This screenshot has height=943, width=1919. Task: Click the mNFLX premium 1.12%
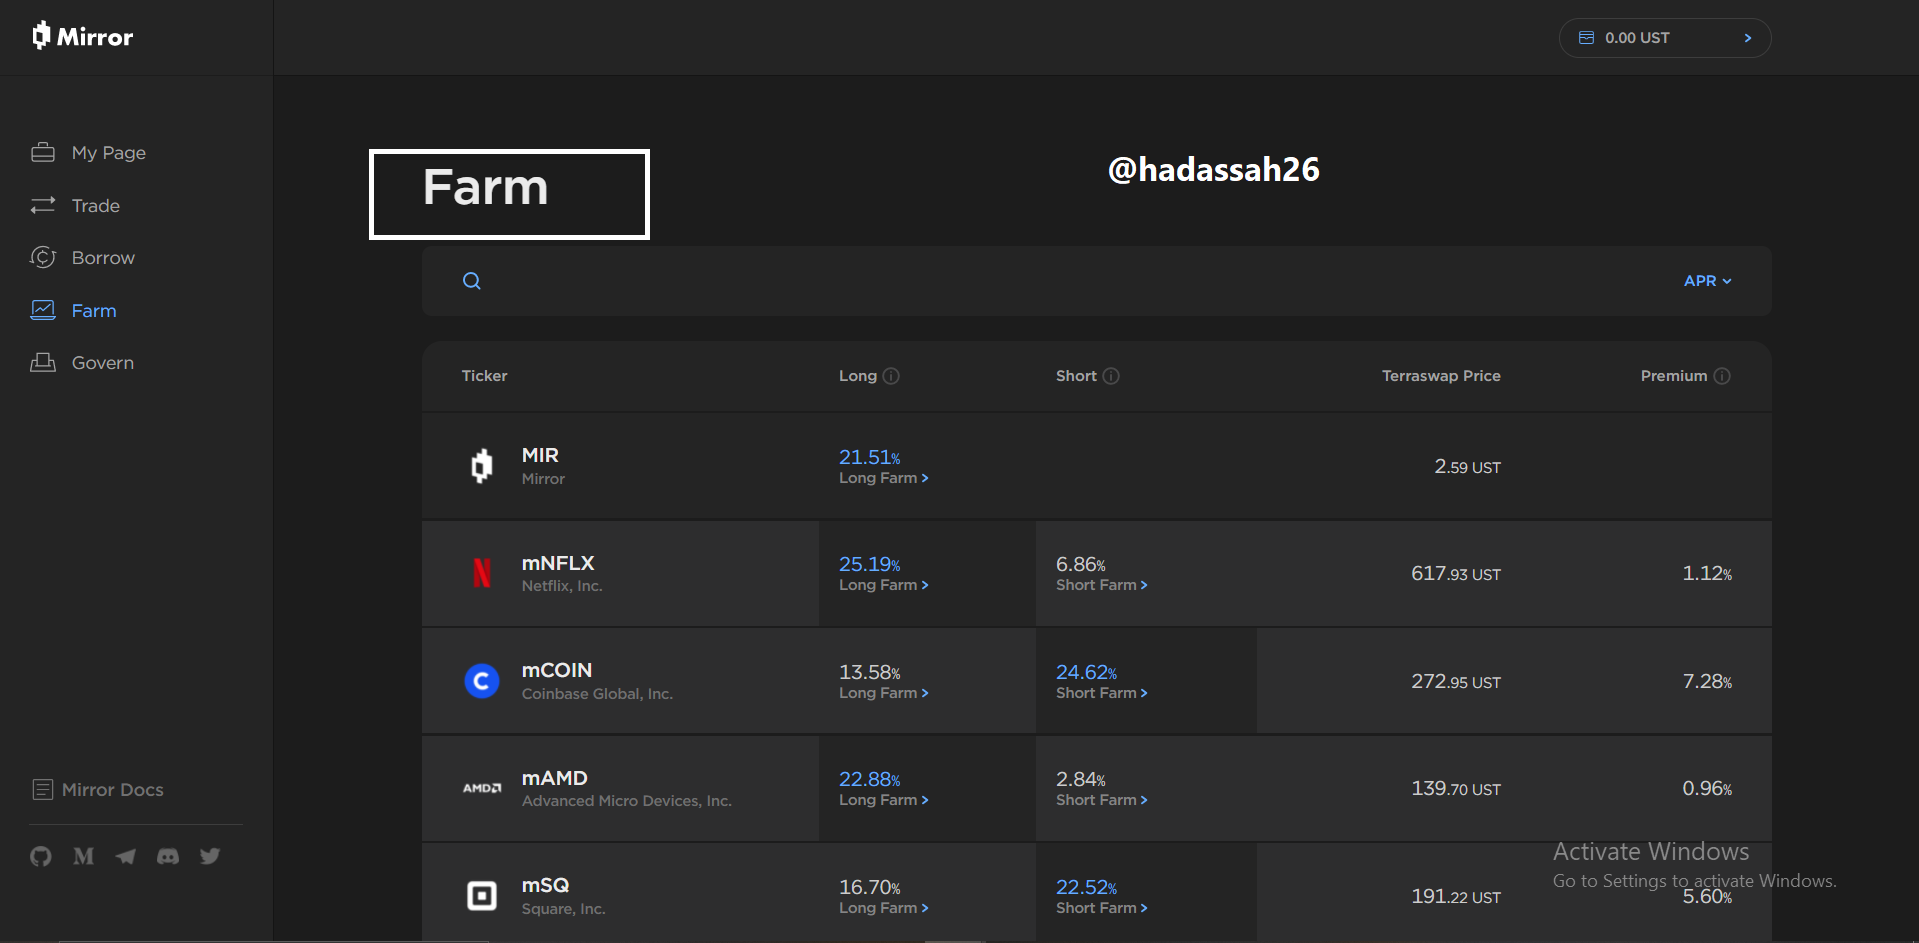(x=1707, y=574)
